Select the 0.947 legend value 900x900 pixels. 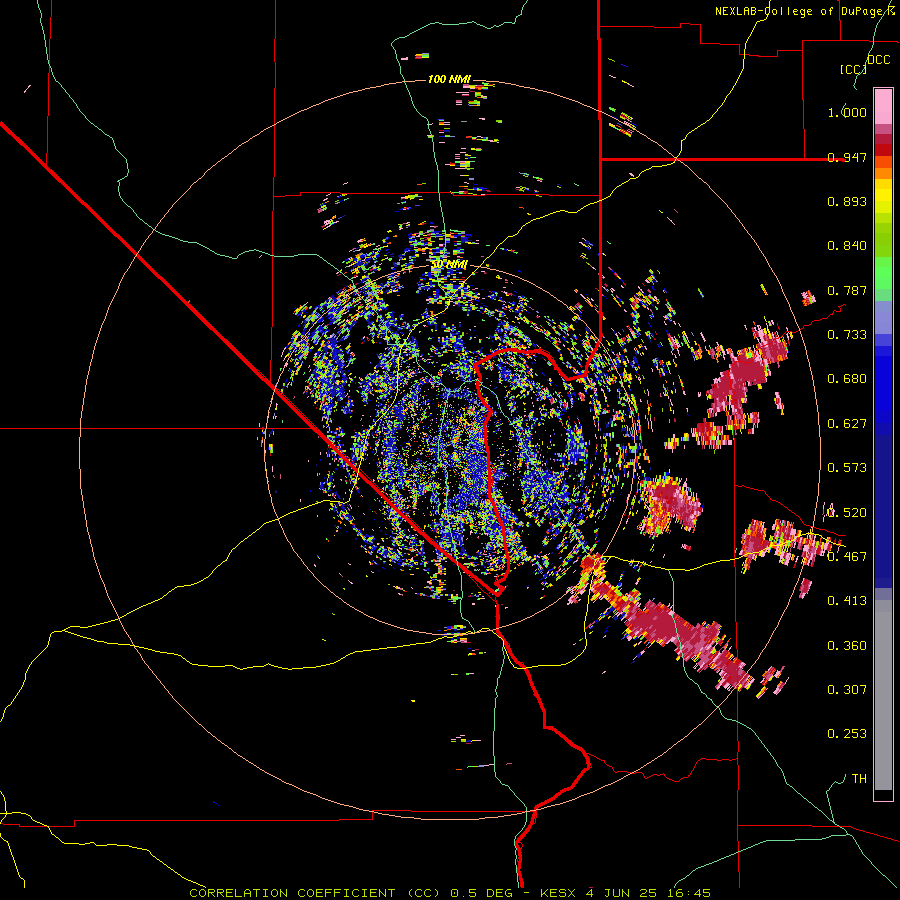click(847, 157)
